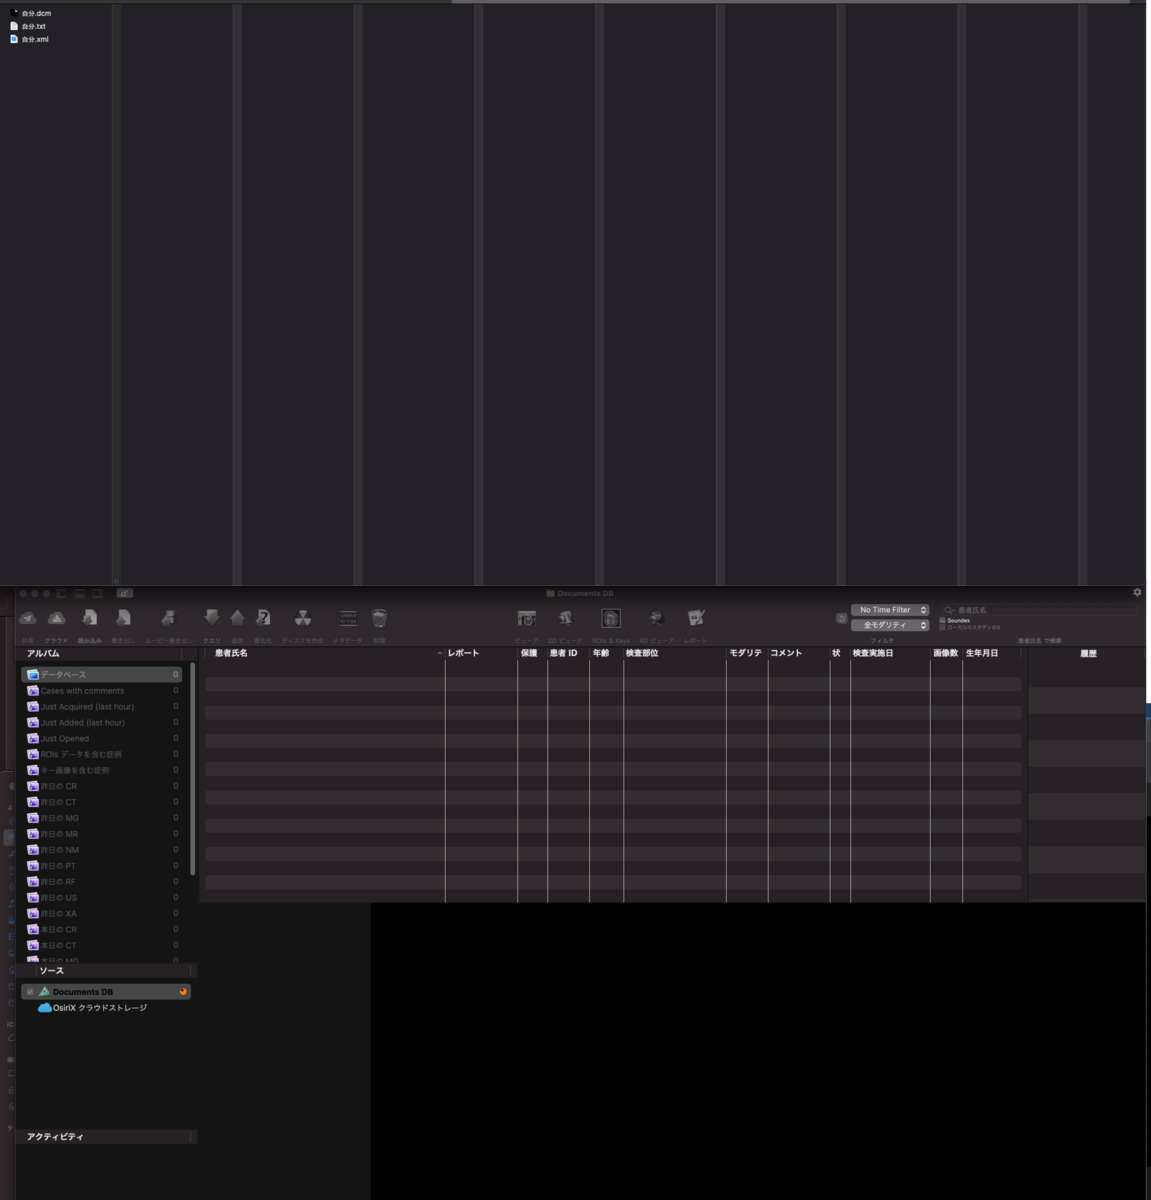Image resolution: width=1151 pixels, height=1200 pixels.
Task: Click the 共有 share toolbar icon
Action: [28, 618]
